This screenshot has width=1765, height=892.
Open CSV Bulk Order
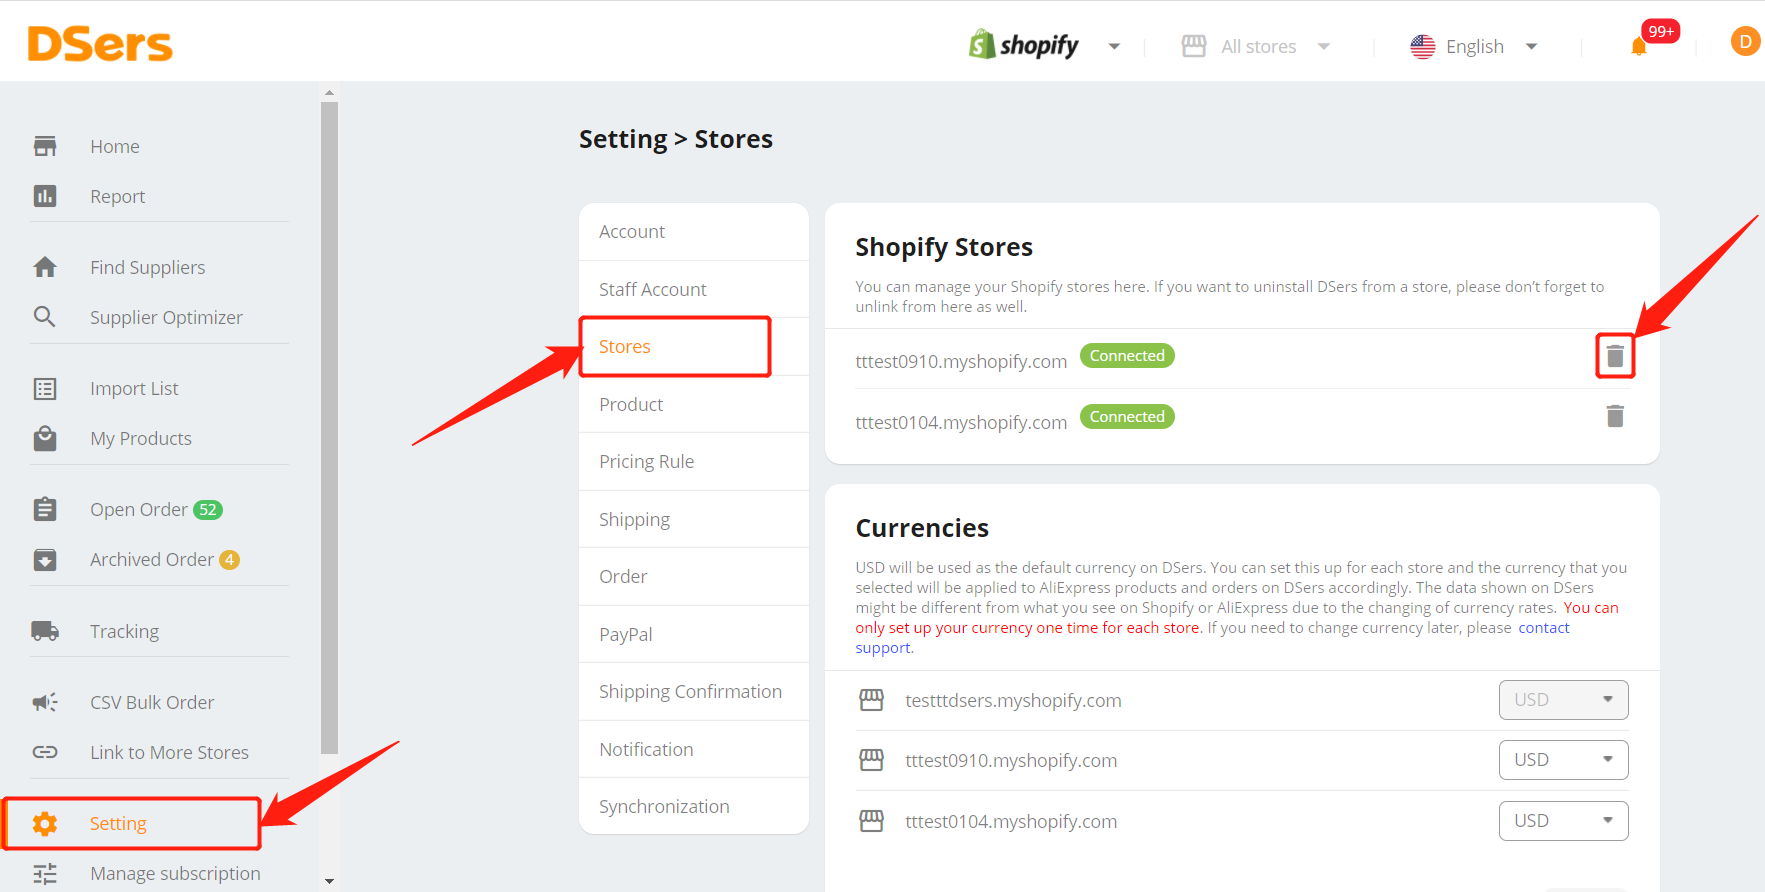click(152, 702)
